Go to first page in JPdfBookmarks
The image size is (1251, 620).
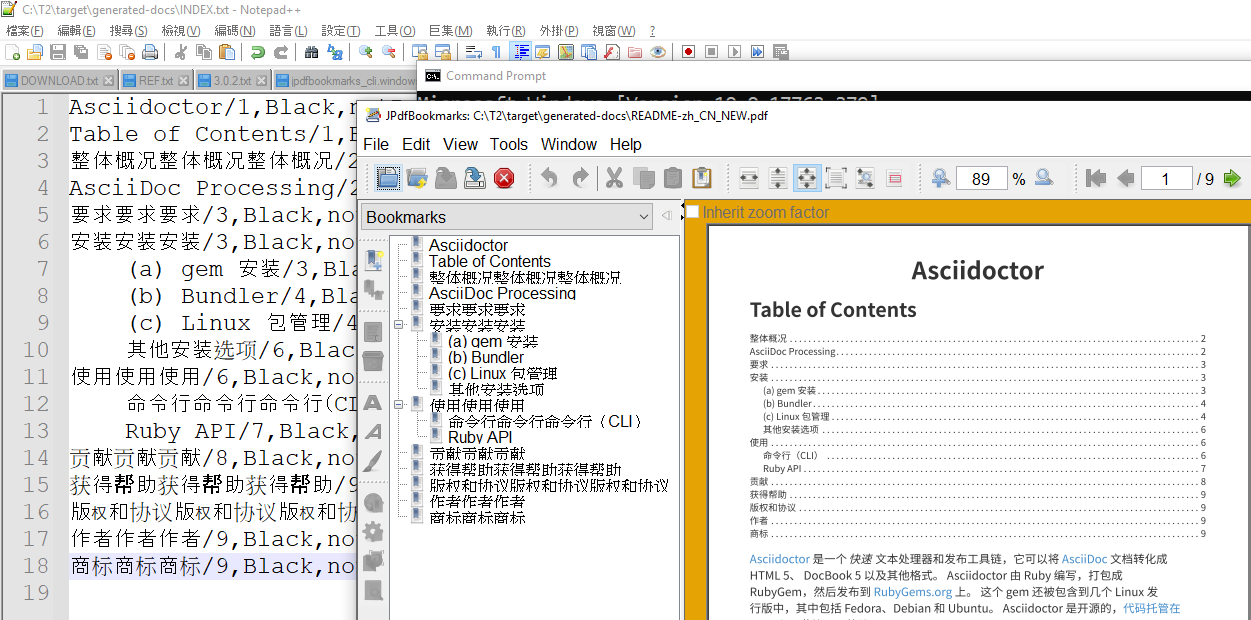point(1096,178)
